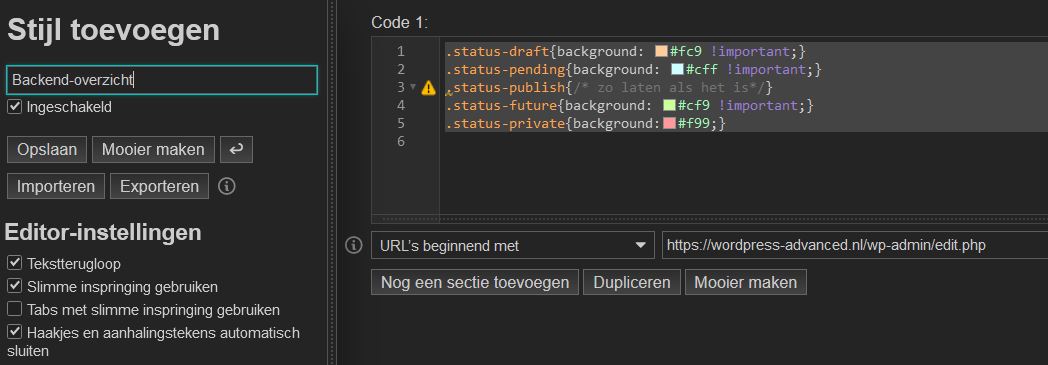Click the Code 1: label
Image resolution: width=1048 pixels, height=365 pixels.
coord(400,22)
